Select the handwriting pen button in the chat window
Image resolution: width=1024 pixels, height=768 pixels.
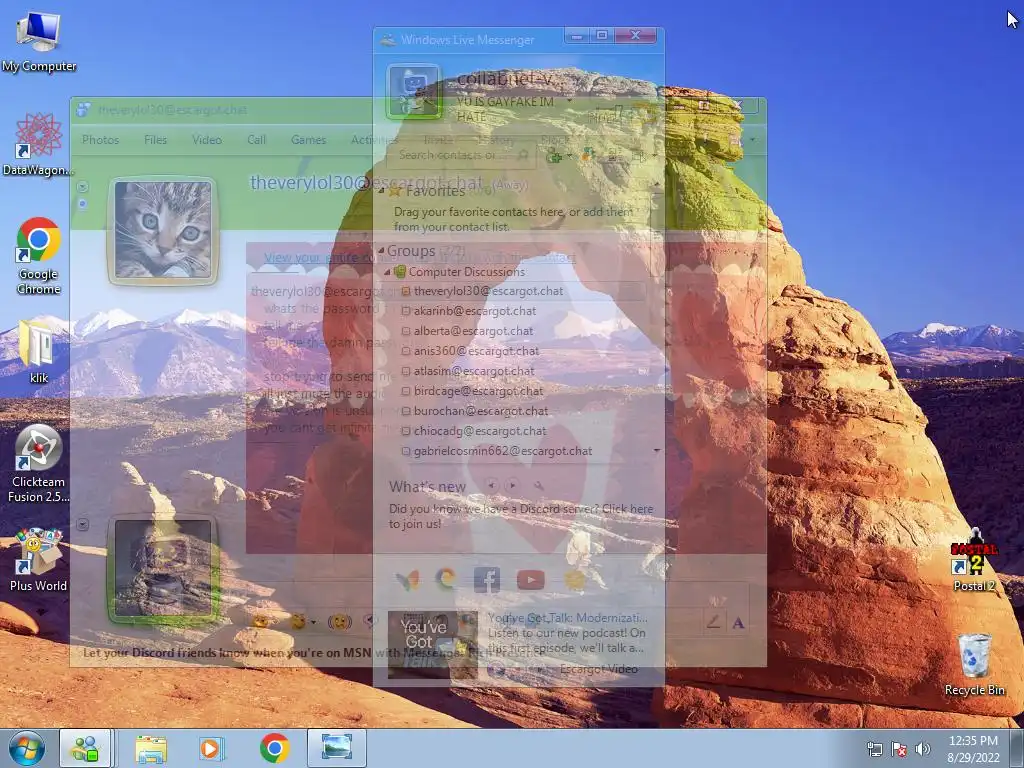coord(713,622)
